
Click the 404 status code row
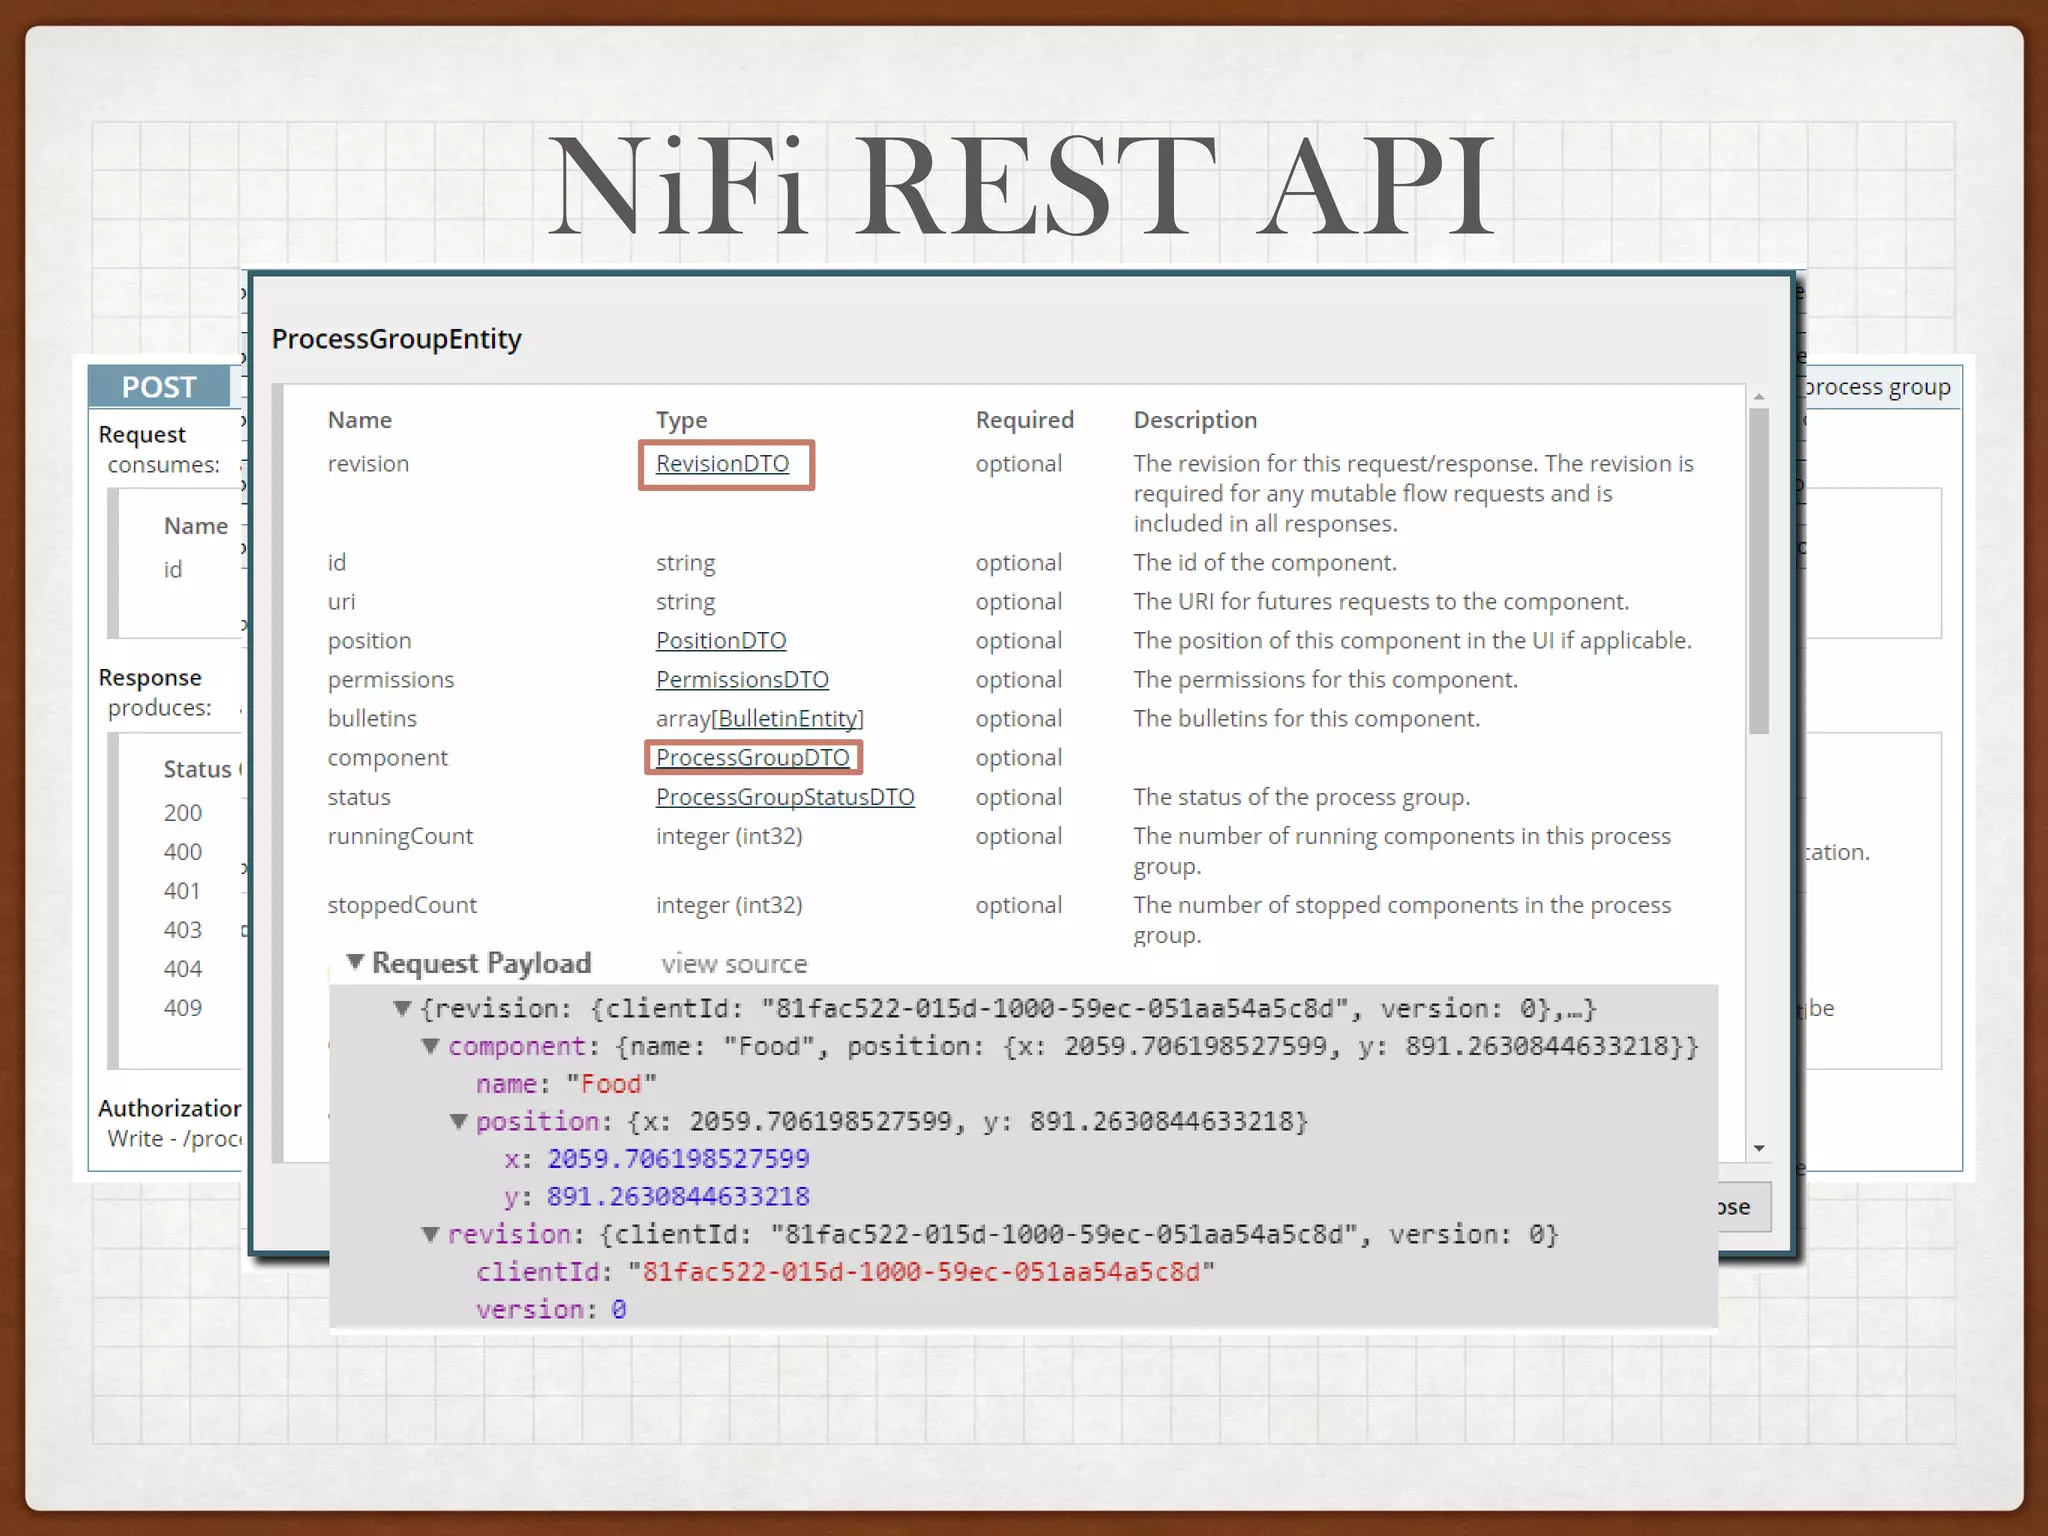click(x=183, y=969)
